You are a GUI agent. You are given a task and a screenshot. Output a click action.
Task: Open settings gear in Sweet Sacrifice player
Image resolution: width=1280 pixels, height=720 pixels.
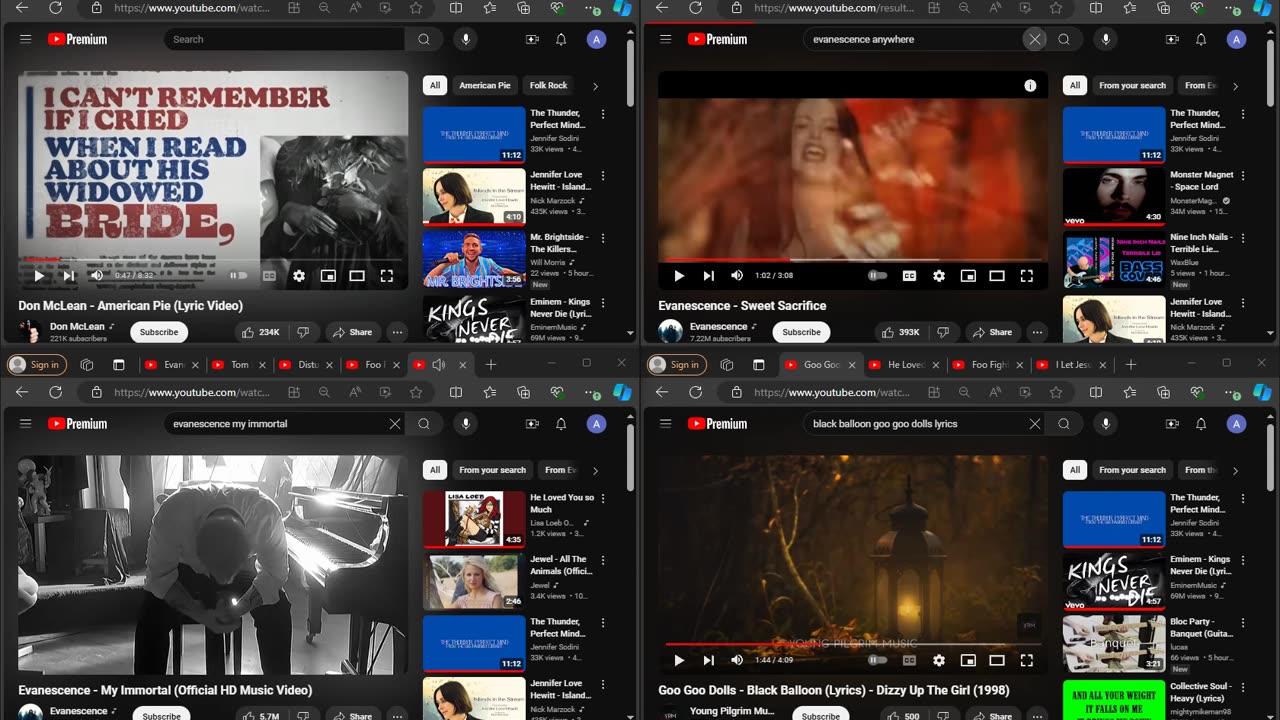939,276
